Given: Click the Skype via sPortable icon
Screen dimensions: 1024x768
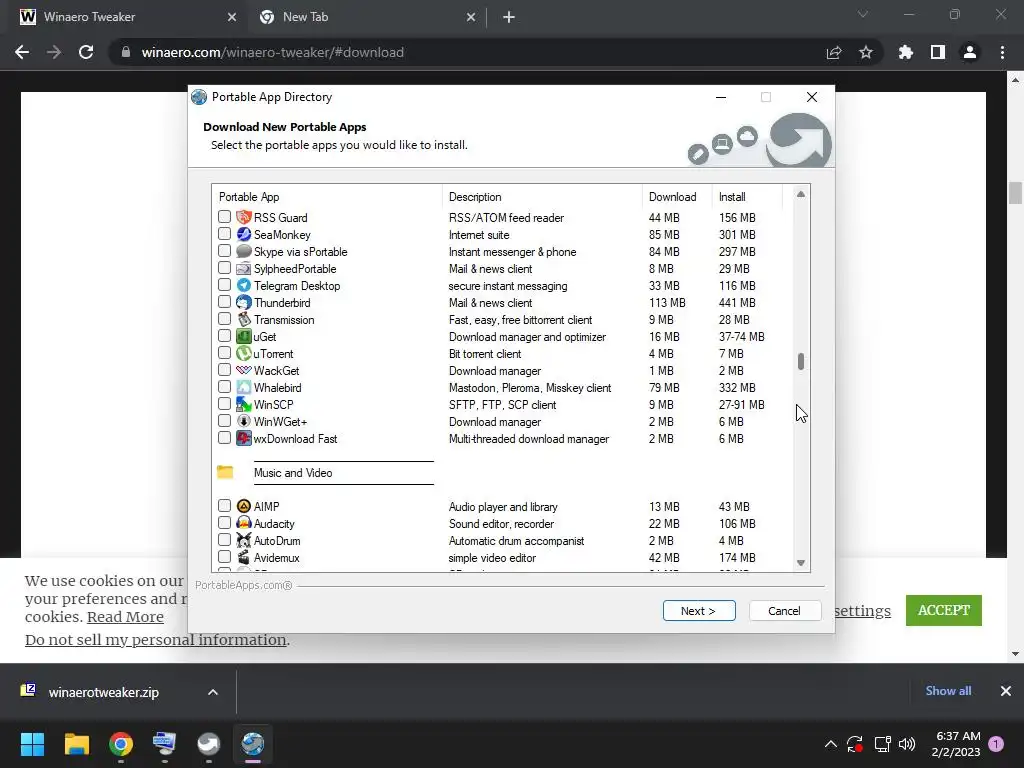Looking at the screenshot, I should point(244,251).
